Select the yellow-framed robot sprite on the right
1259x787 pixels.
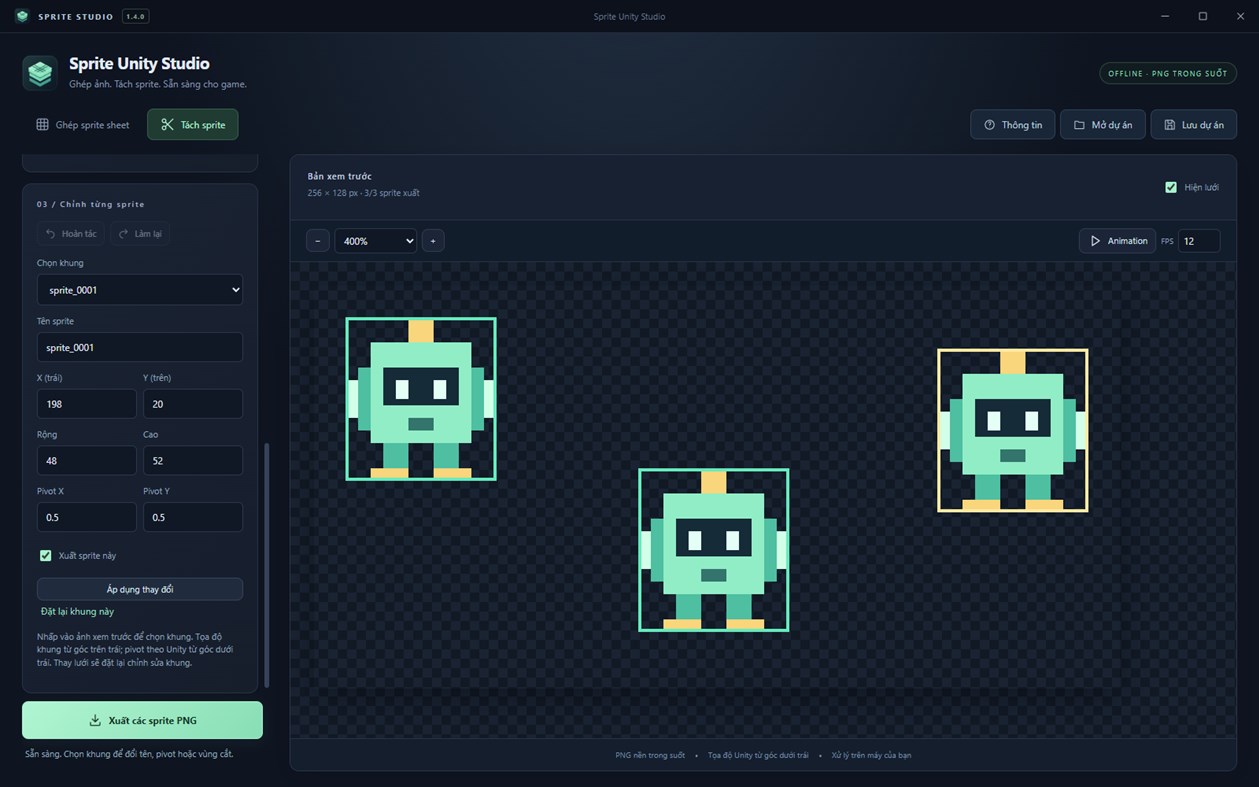(x=1012, y=430)
